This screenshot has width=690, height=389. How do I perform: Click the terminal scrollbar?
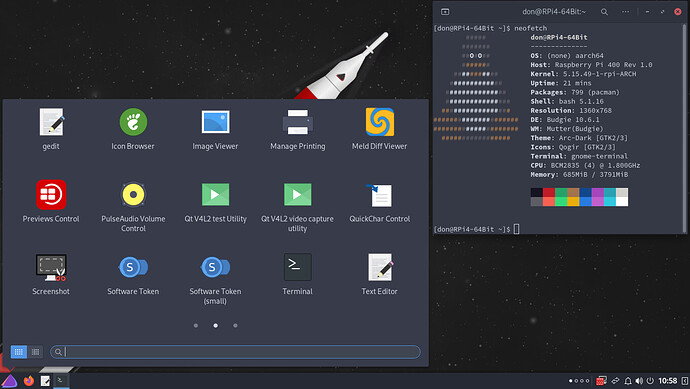(x=684, y=128)
